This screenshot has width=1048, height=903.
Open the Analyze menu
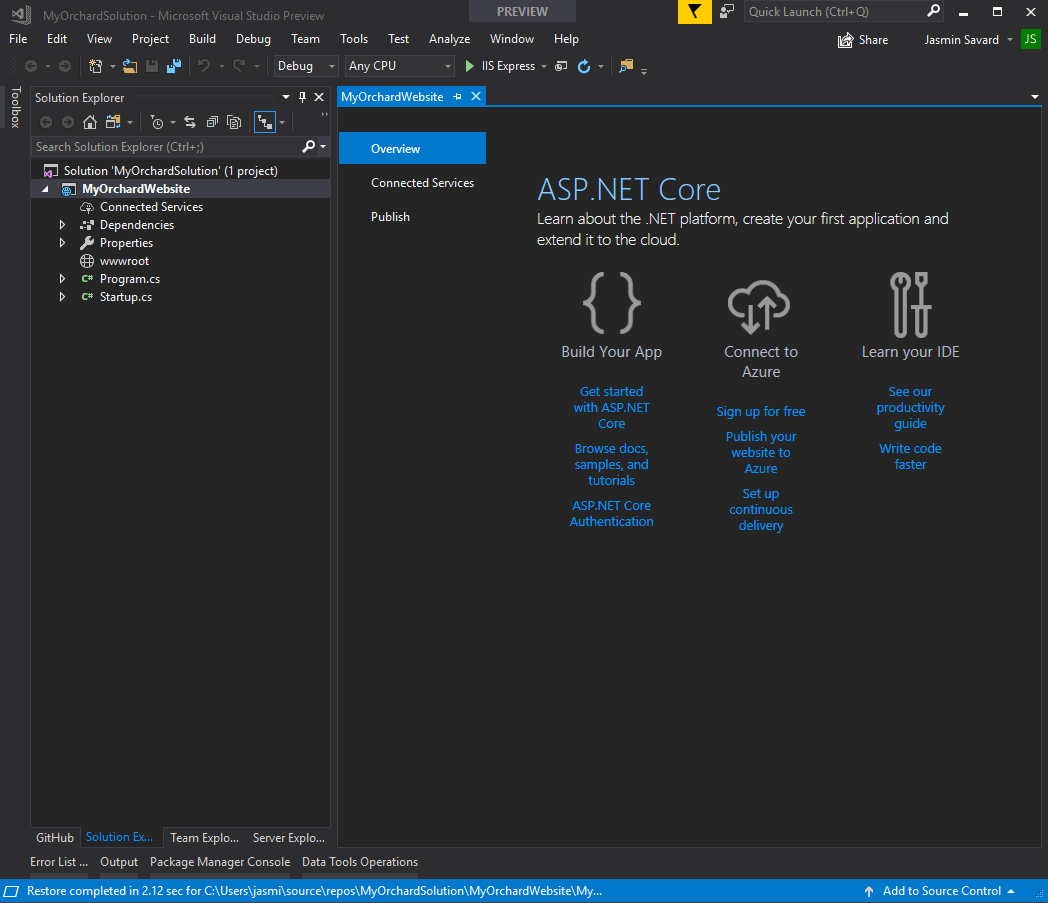[449, 39]
